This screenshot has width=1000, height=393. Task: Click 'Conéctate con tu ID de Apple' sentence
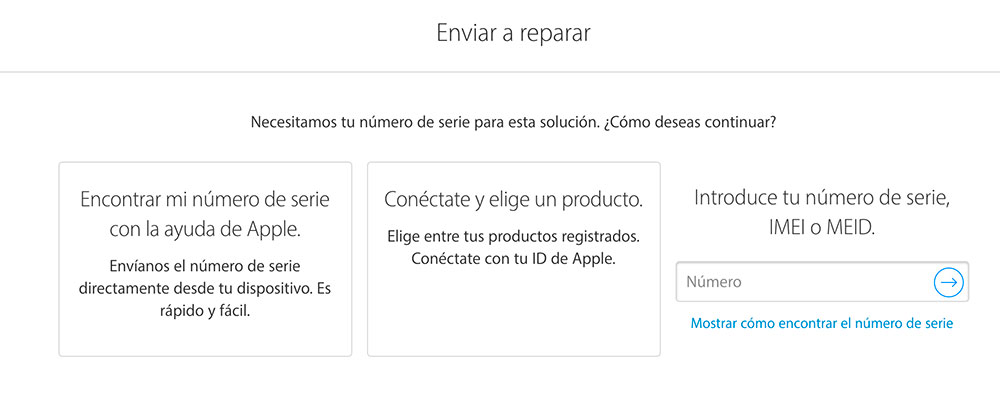tap(513, 260)
